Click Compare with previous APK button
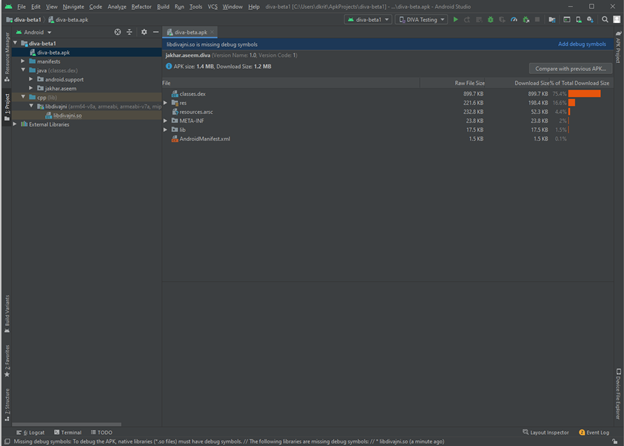624x446 pixels. [x=570, y=69]
